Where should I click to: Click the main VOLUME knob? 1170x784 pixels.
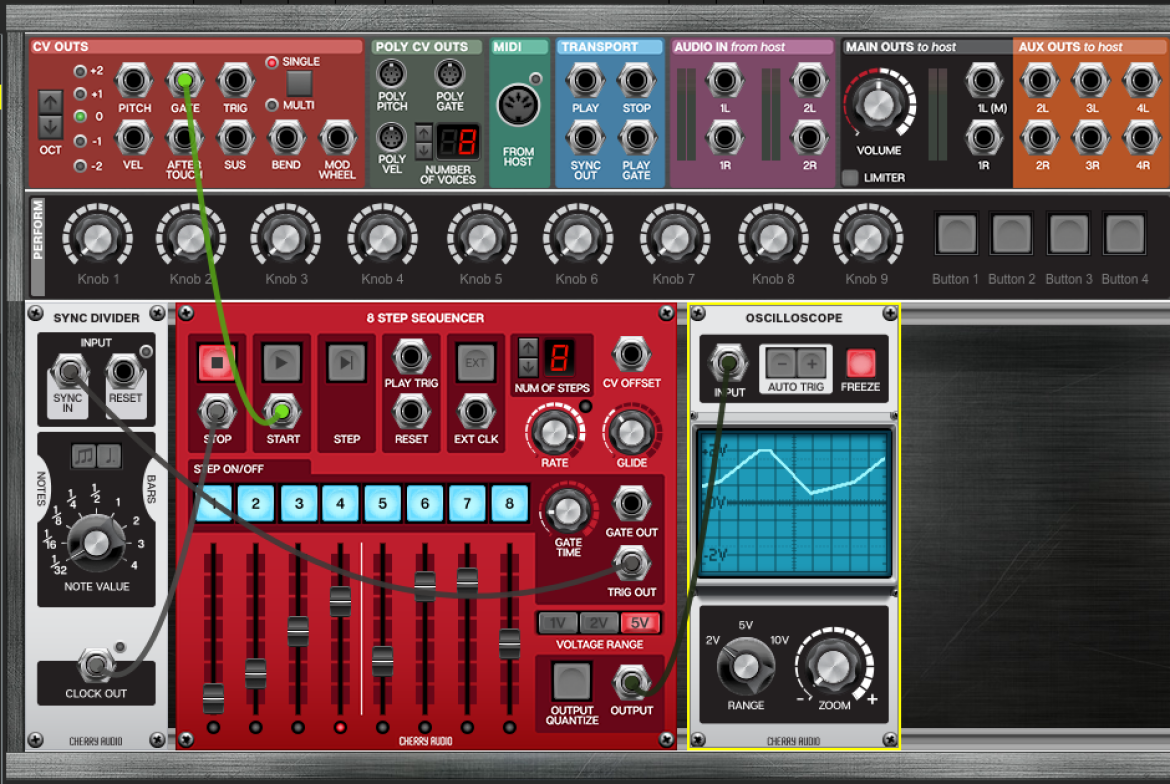coord(878,104)
